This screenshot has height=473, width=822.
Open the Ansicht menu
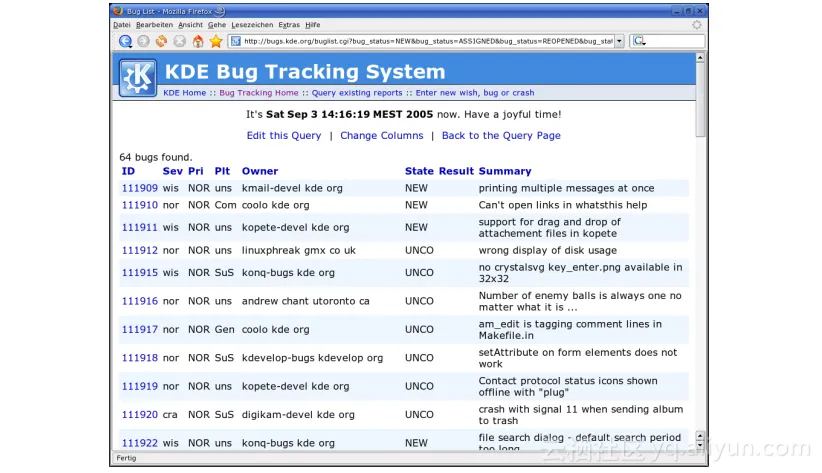[x=190, y=25]
